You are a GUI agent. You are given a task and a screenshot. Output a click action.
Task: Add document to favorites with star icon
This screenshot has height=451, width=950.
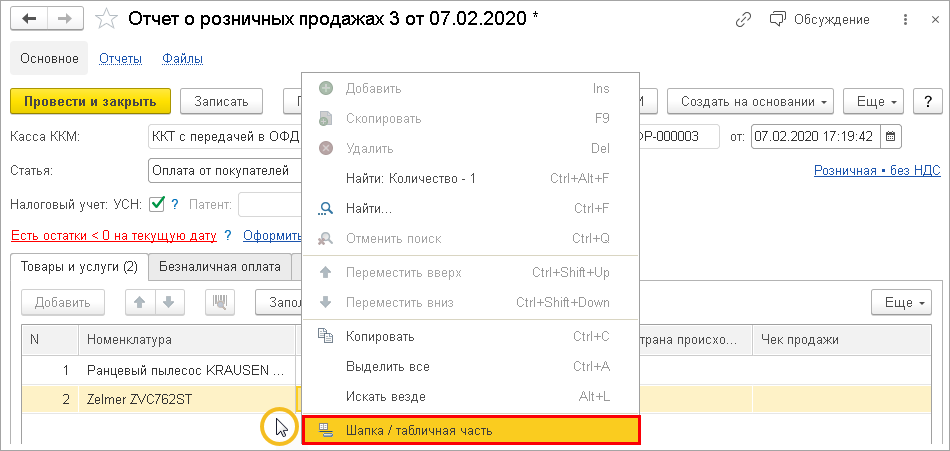pos(105,20)
